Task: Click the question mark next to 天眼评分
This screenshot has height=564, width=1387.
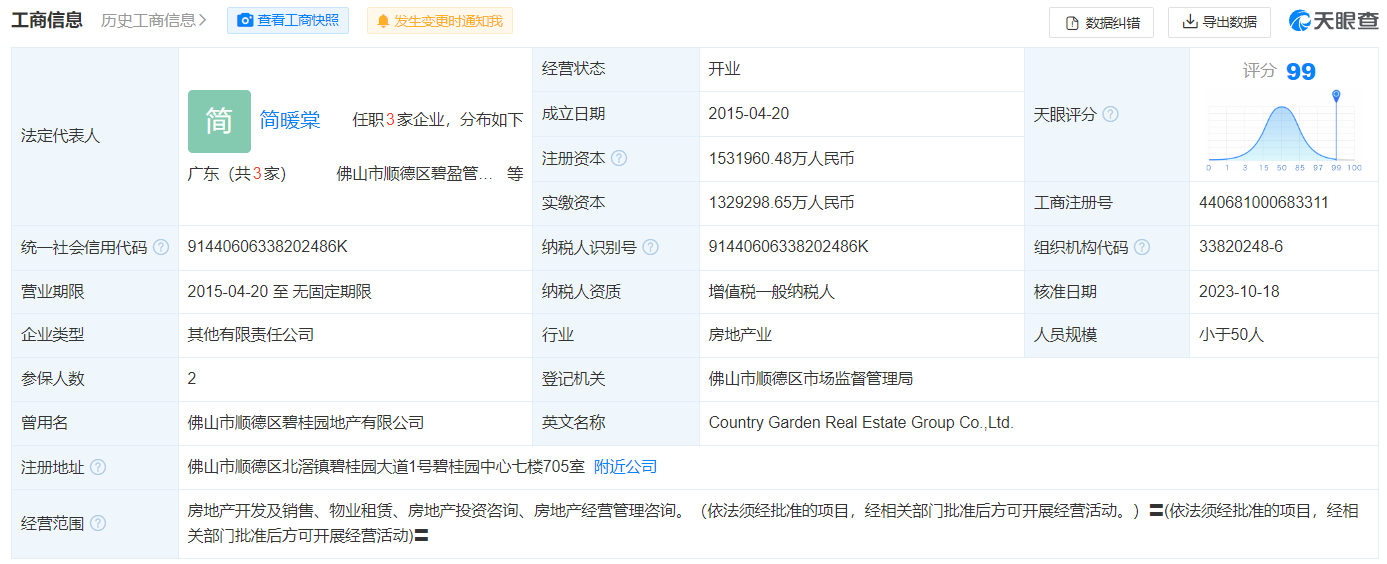Action: tap(1110, 114)
